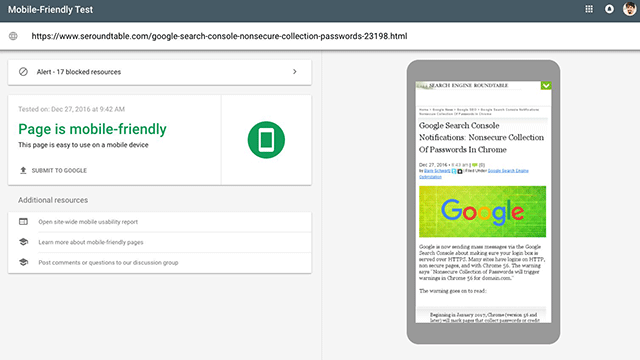The height and width of the screenshot is (360, 640).
Task: Click 'This page is easy to use' text
Action: tap(83, 145)
